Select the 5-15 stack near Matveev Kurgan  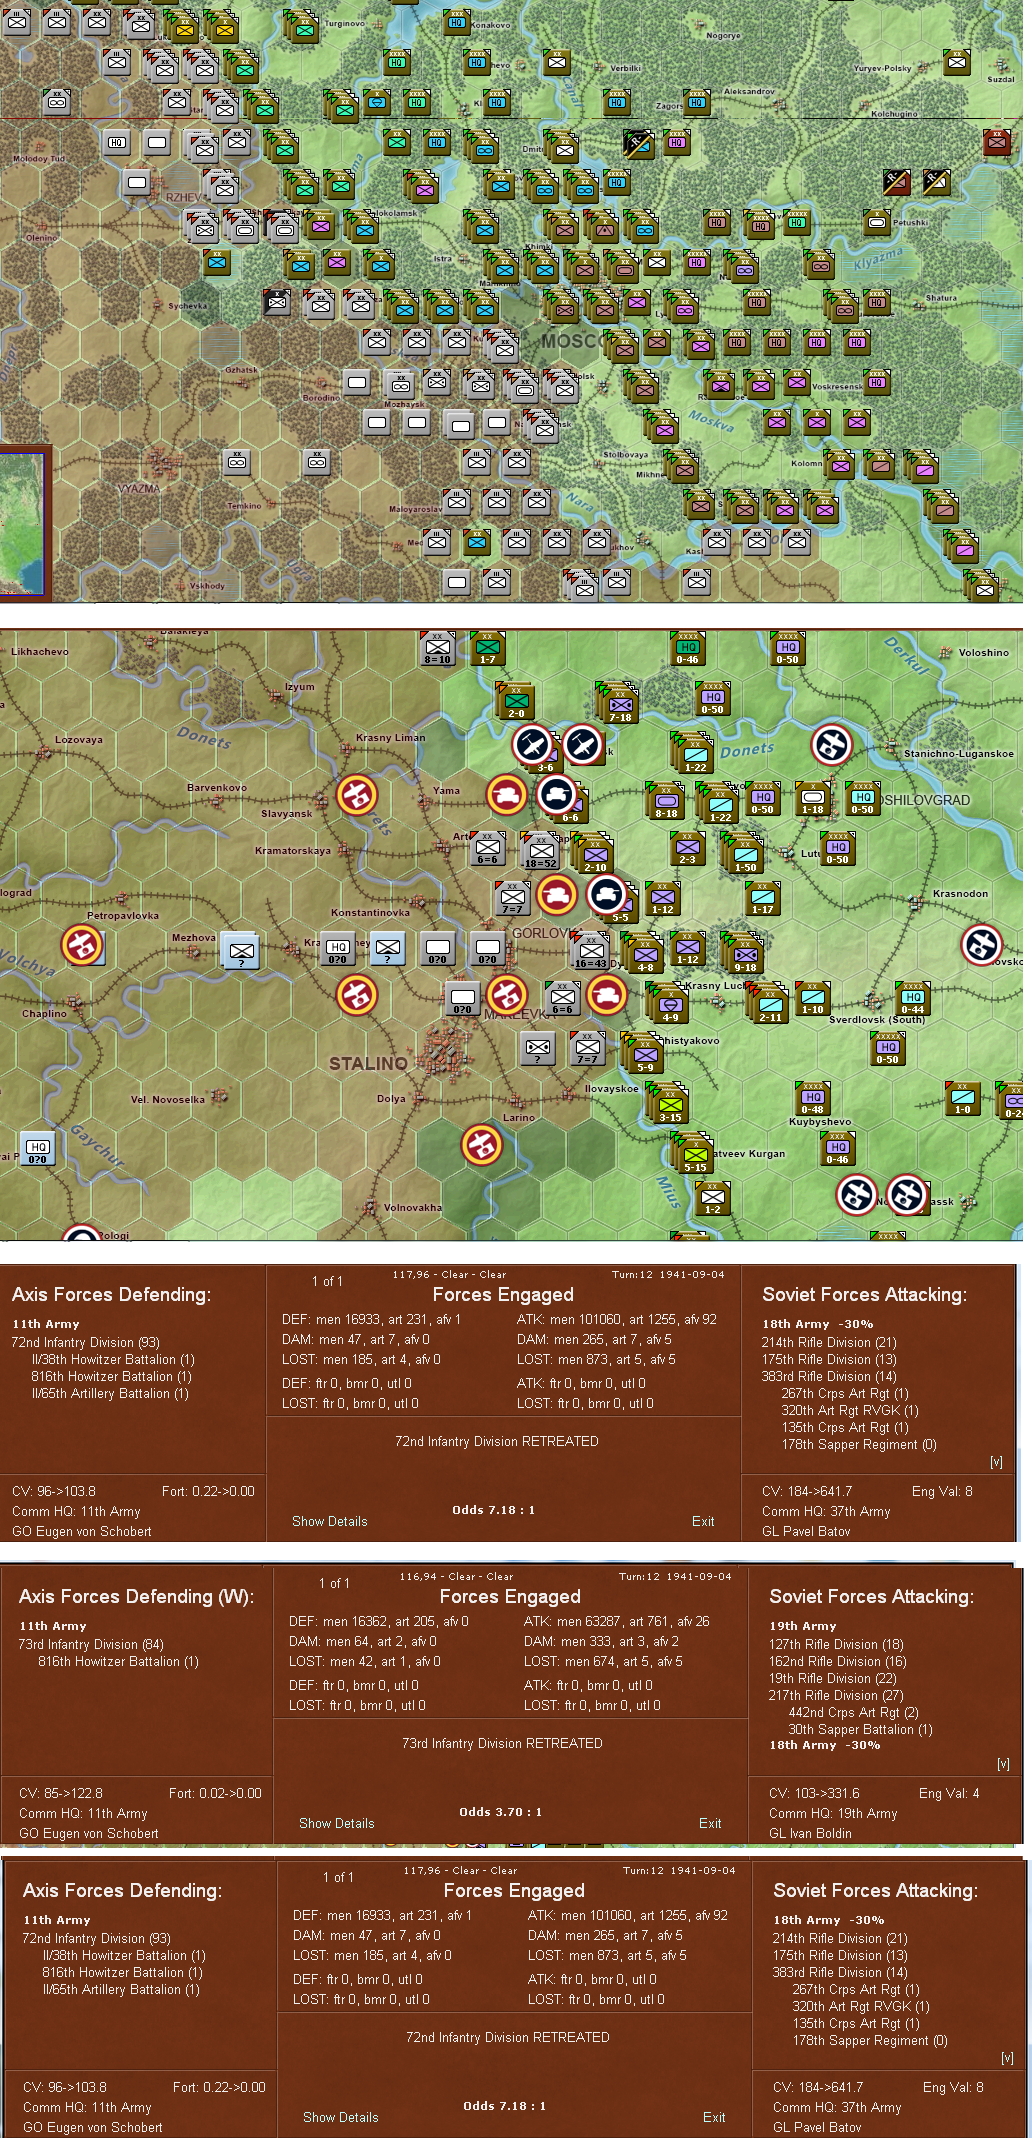693,1153
